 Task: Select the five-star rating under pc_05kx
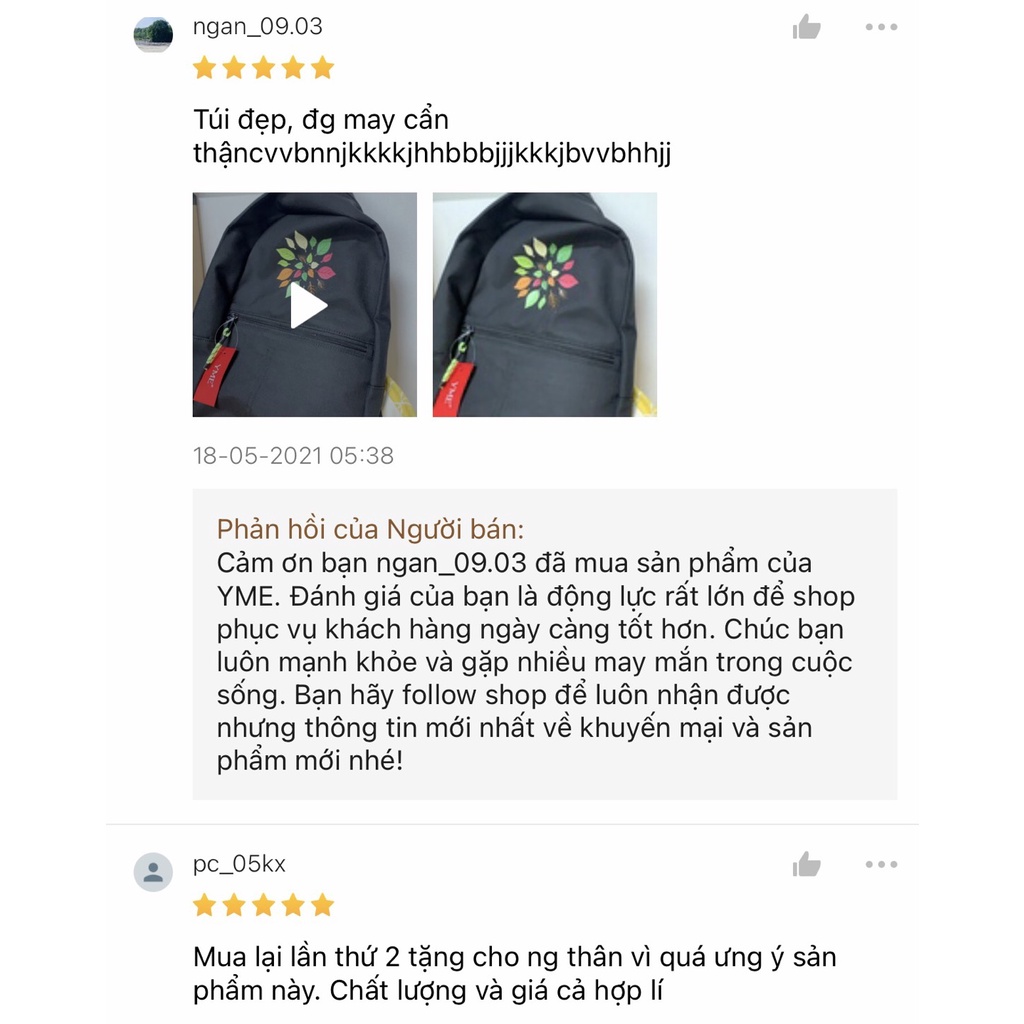[x=263, y=905]
